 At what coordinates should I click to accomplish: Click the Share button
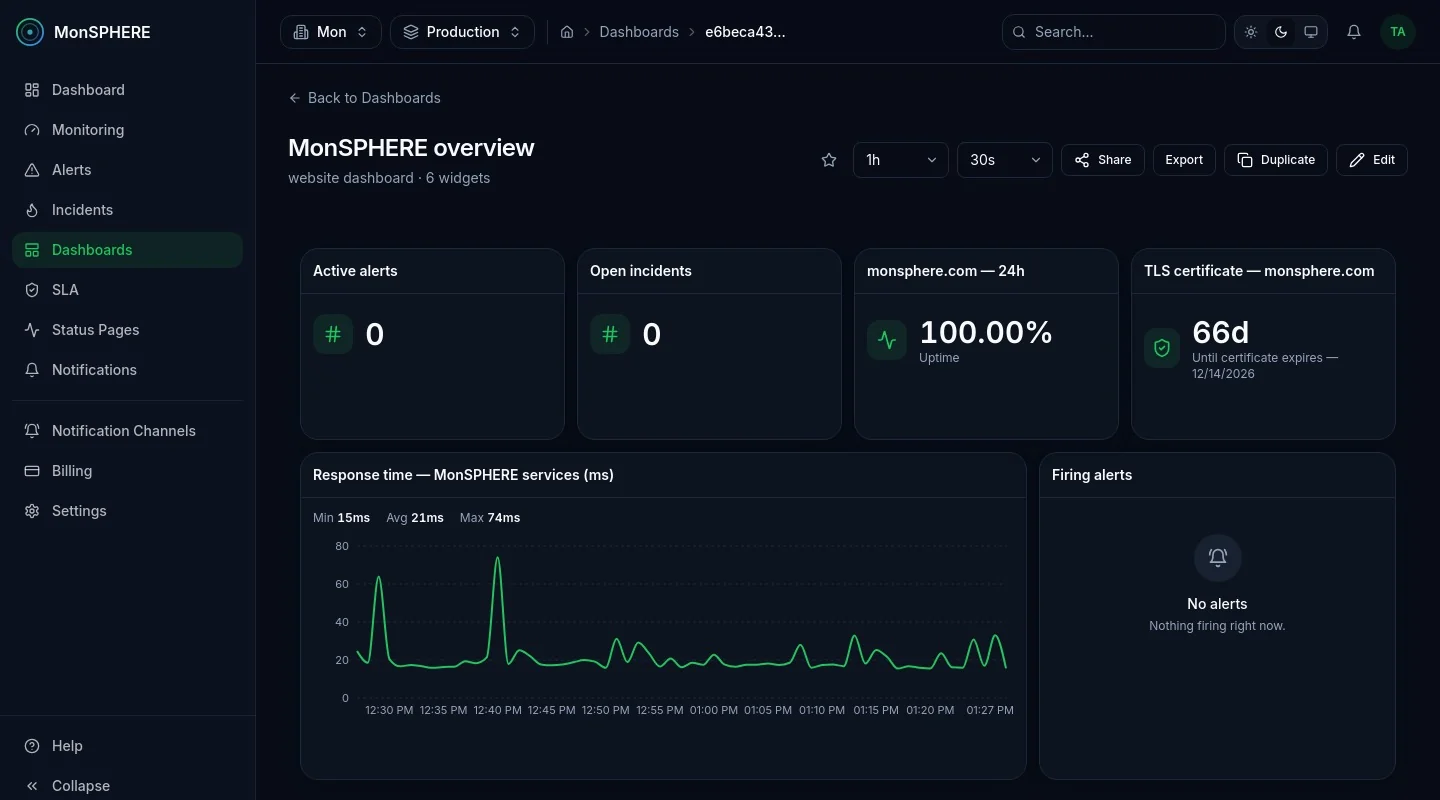pyautogui.click(x=1103, y=160)
